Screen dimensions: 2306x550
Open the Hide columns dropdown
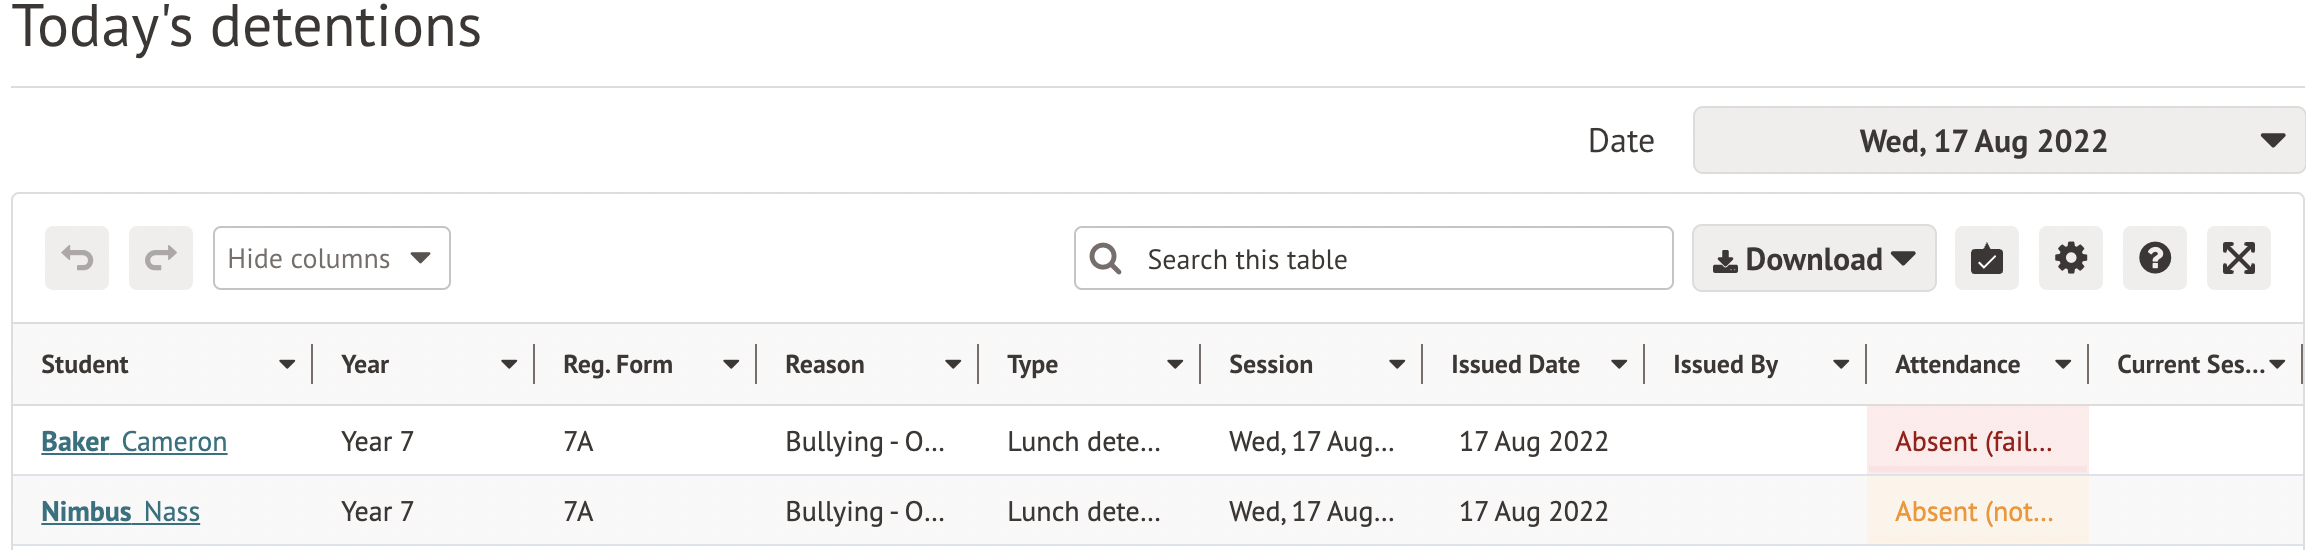331,259
